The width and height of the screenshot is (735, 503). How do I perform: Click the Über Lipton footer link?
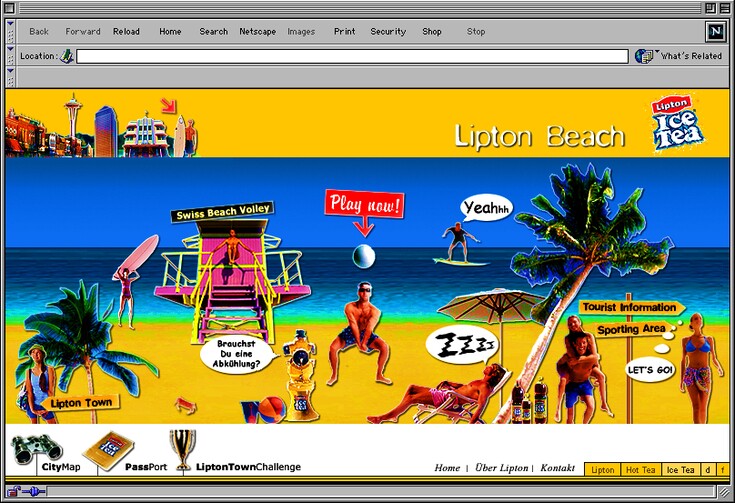coord(501,467)
